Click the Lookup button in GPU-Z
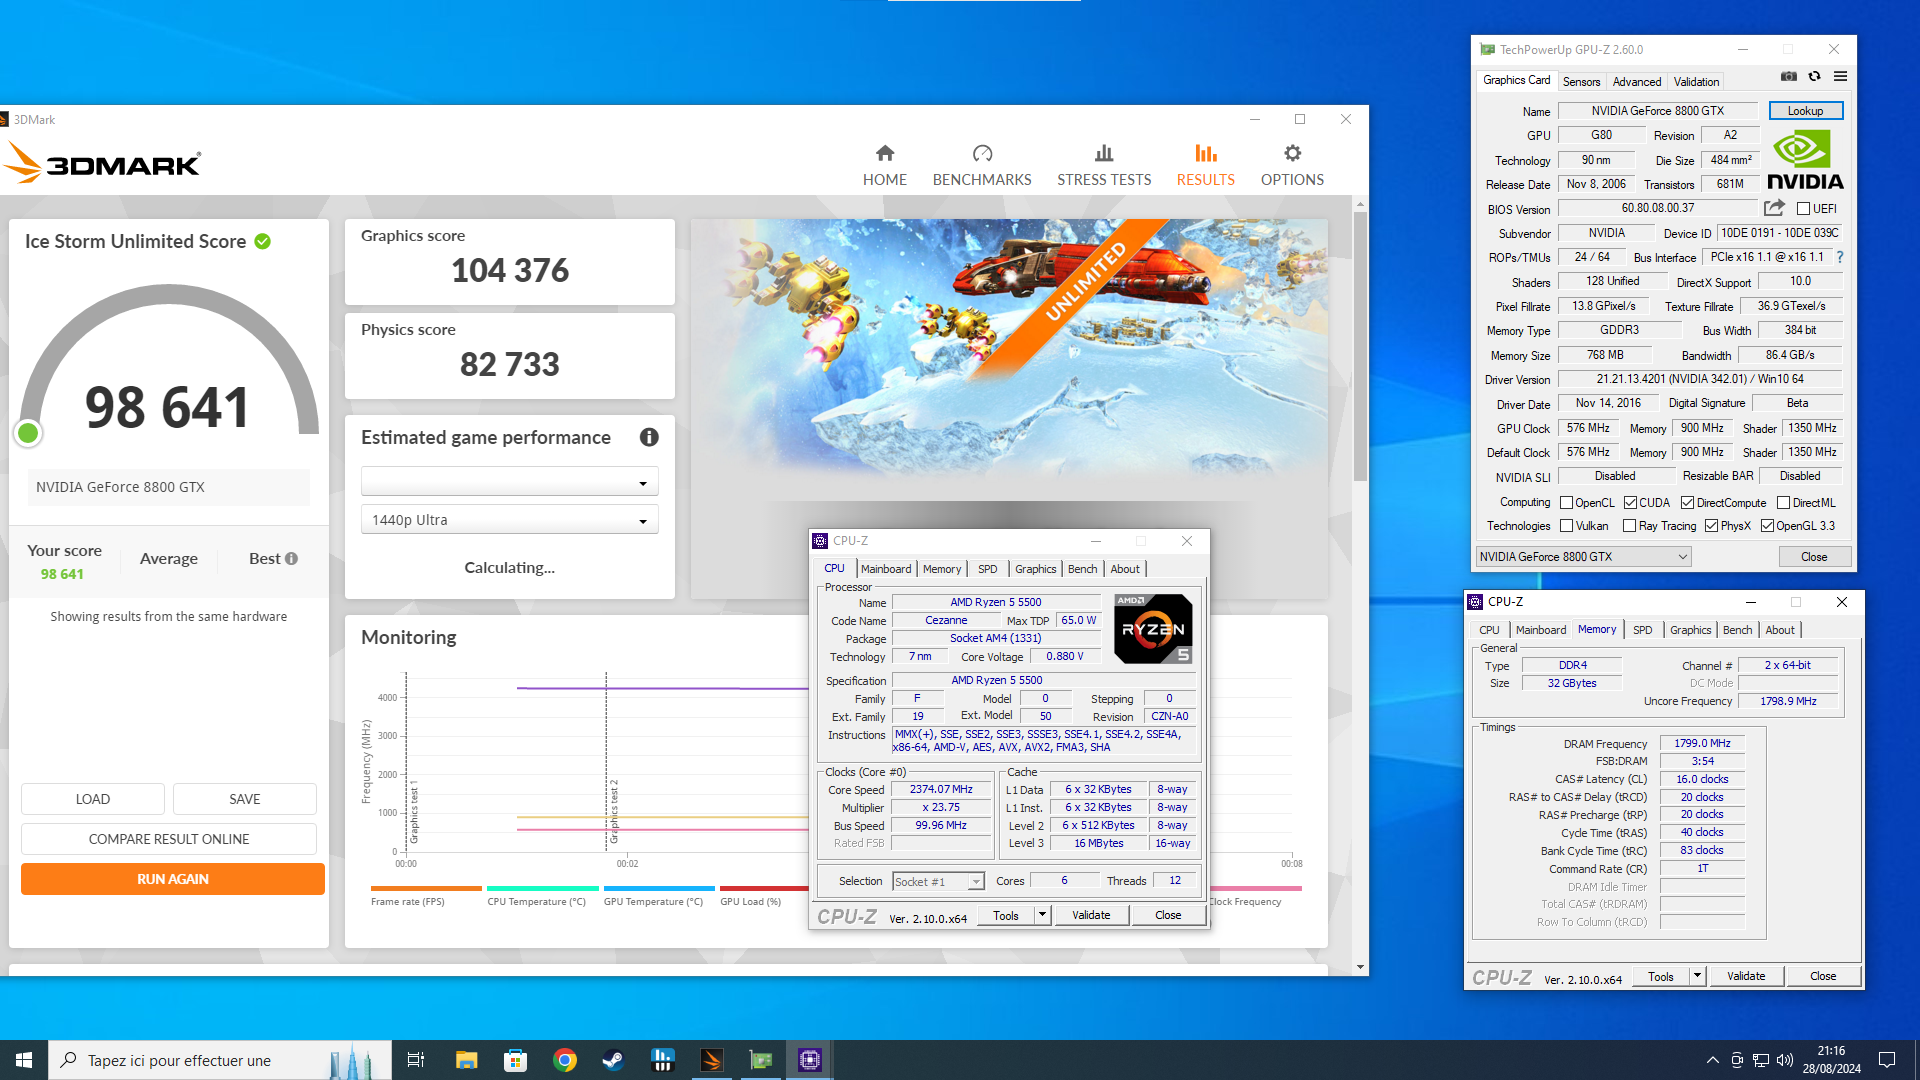This screenshot has width=1920, height=1080. (x=1805, y=111)
